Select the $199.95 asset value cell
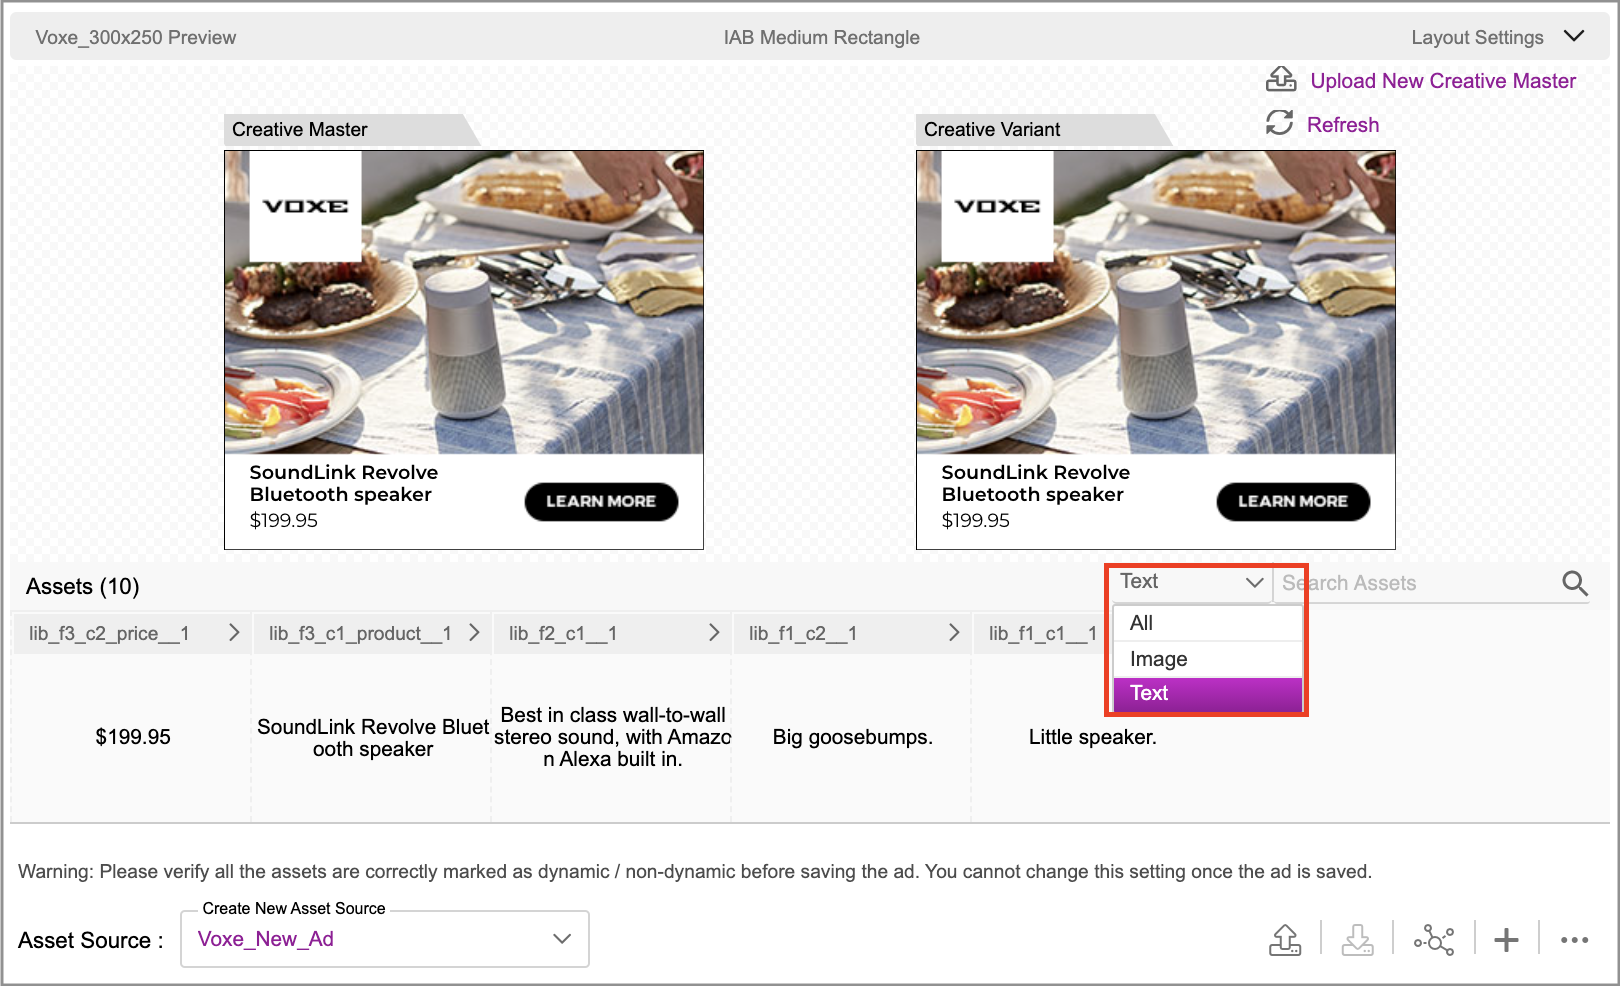 click(133, 737)
